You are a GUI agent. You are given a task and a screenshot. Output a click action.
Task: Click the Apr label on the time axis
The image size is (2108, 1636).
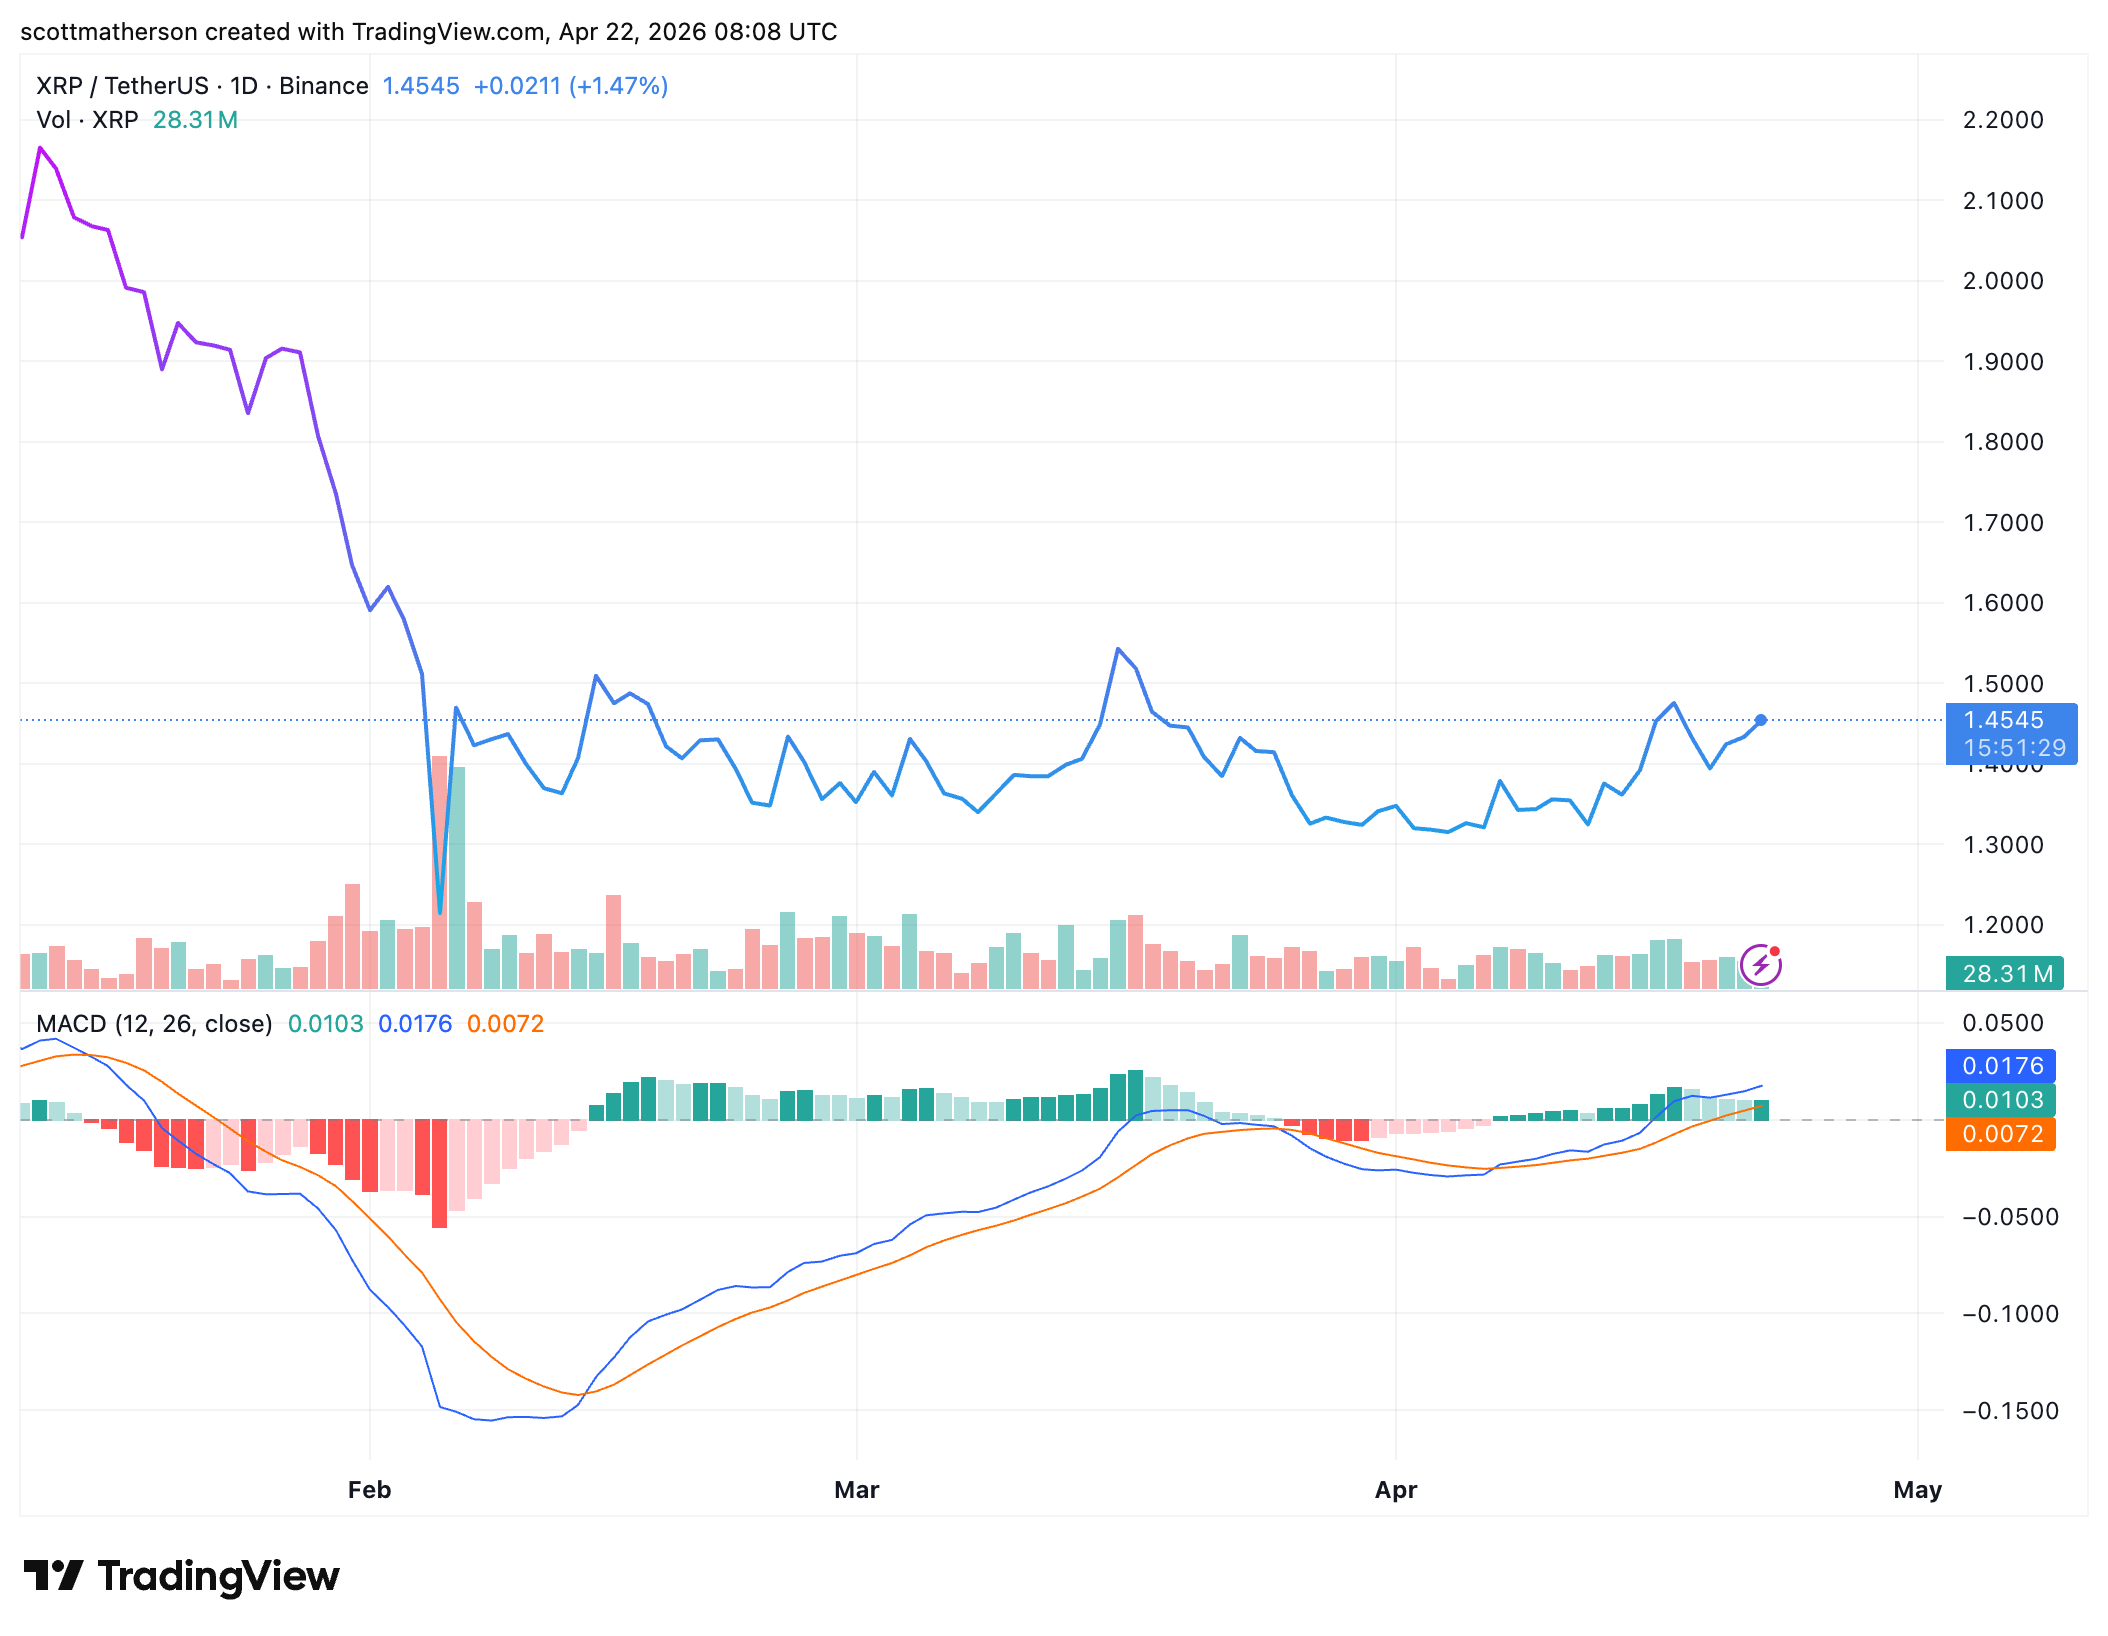point(1396,1489)
